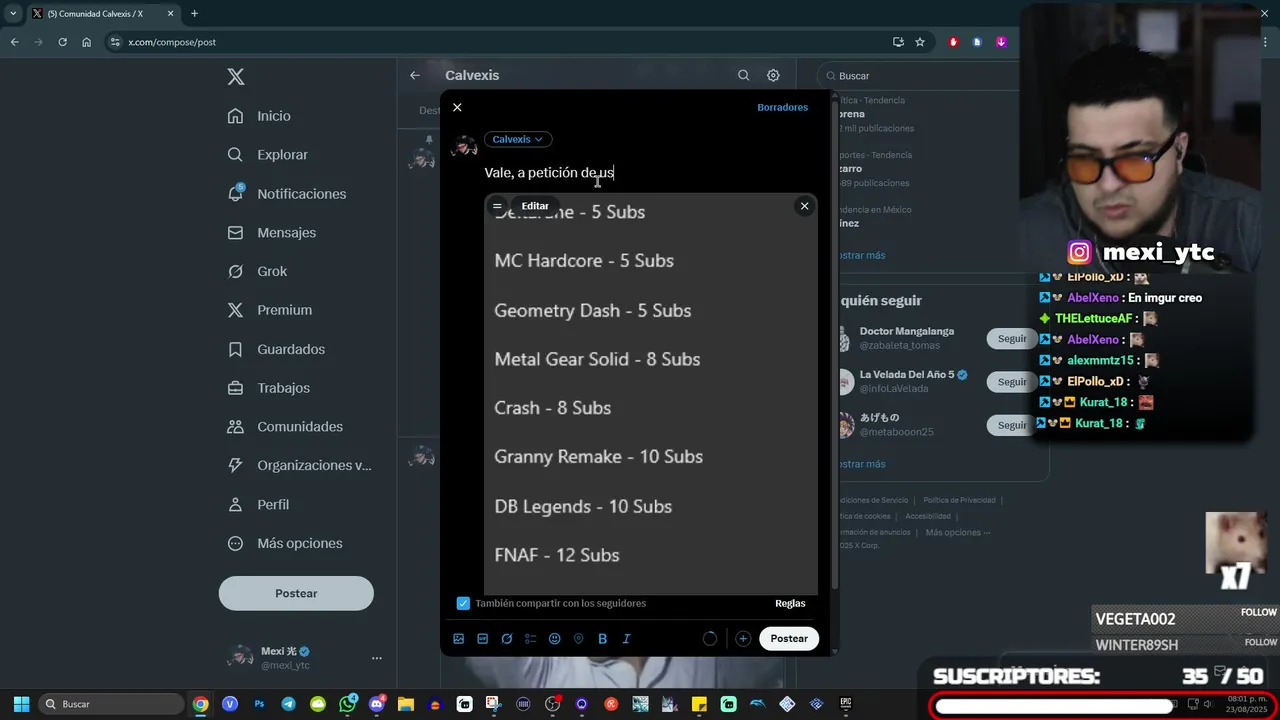1280x720 pixels.
Task: Add media image to post
Action: click(x=459, y=639)
